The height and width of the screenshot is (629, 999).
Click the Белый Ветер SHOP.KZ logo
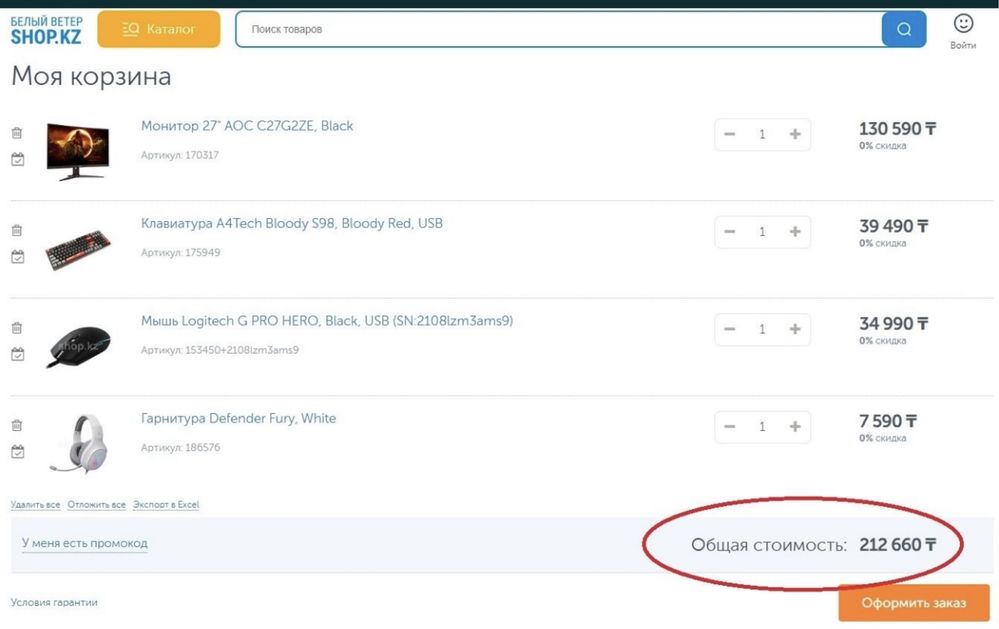[x=46, y=30]
